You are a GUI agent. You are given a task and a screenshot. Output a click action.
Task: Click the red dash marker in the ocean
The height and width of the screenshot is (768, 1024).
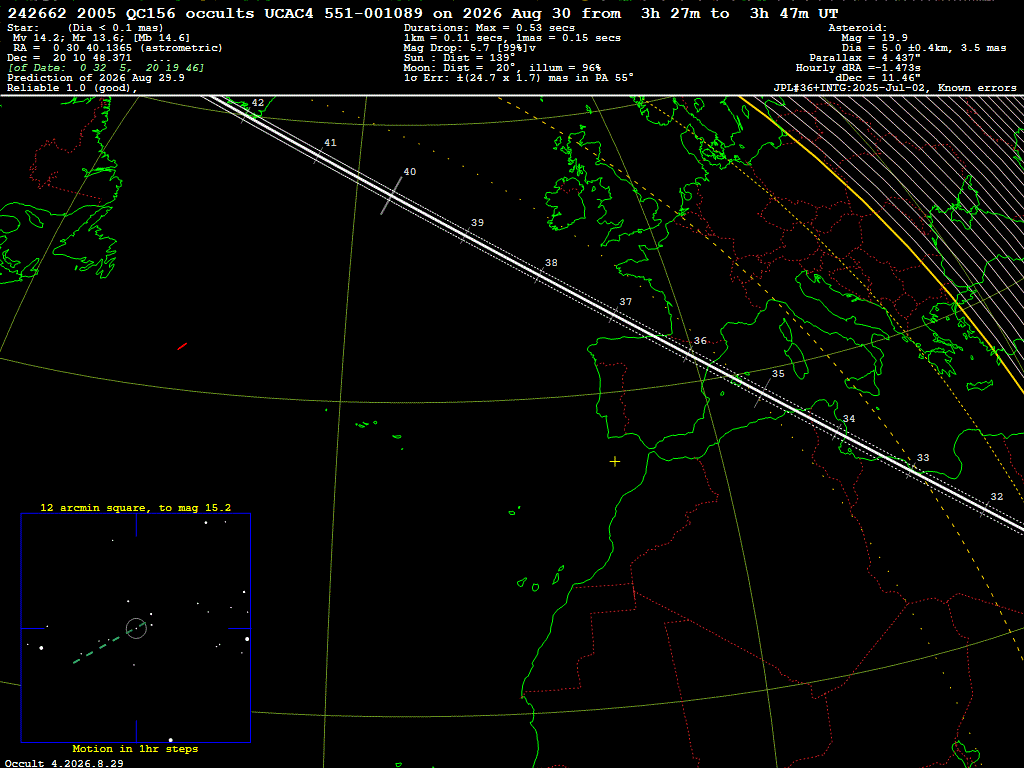click(x=182, y=346)
